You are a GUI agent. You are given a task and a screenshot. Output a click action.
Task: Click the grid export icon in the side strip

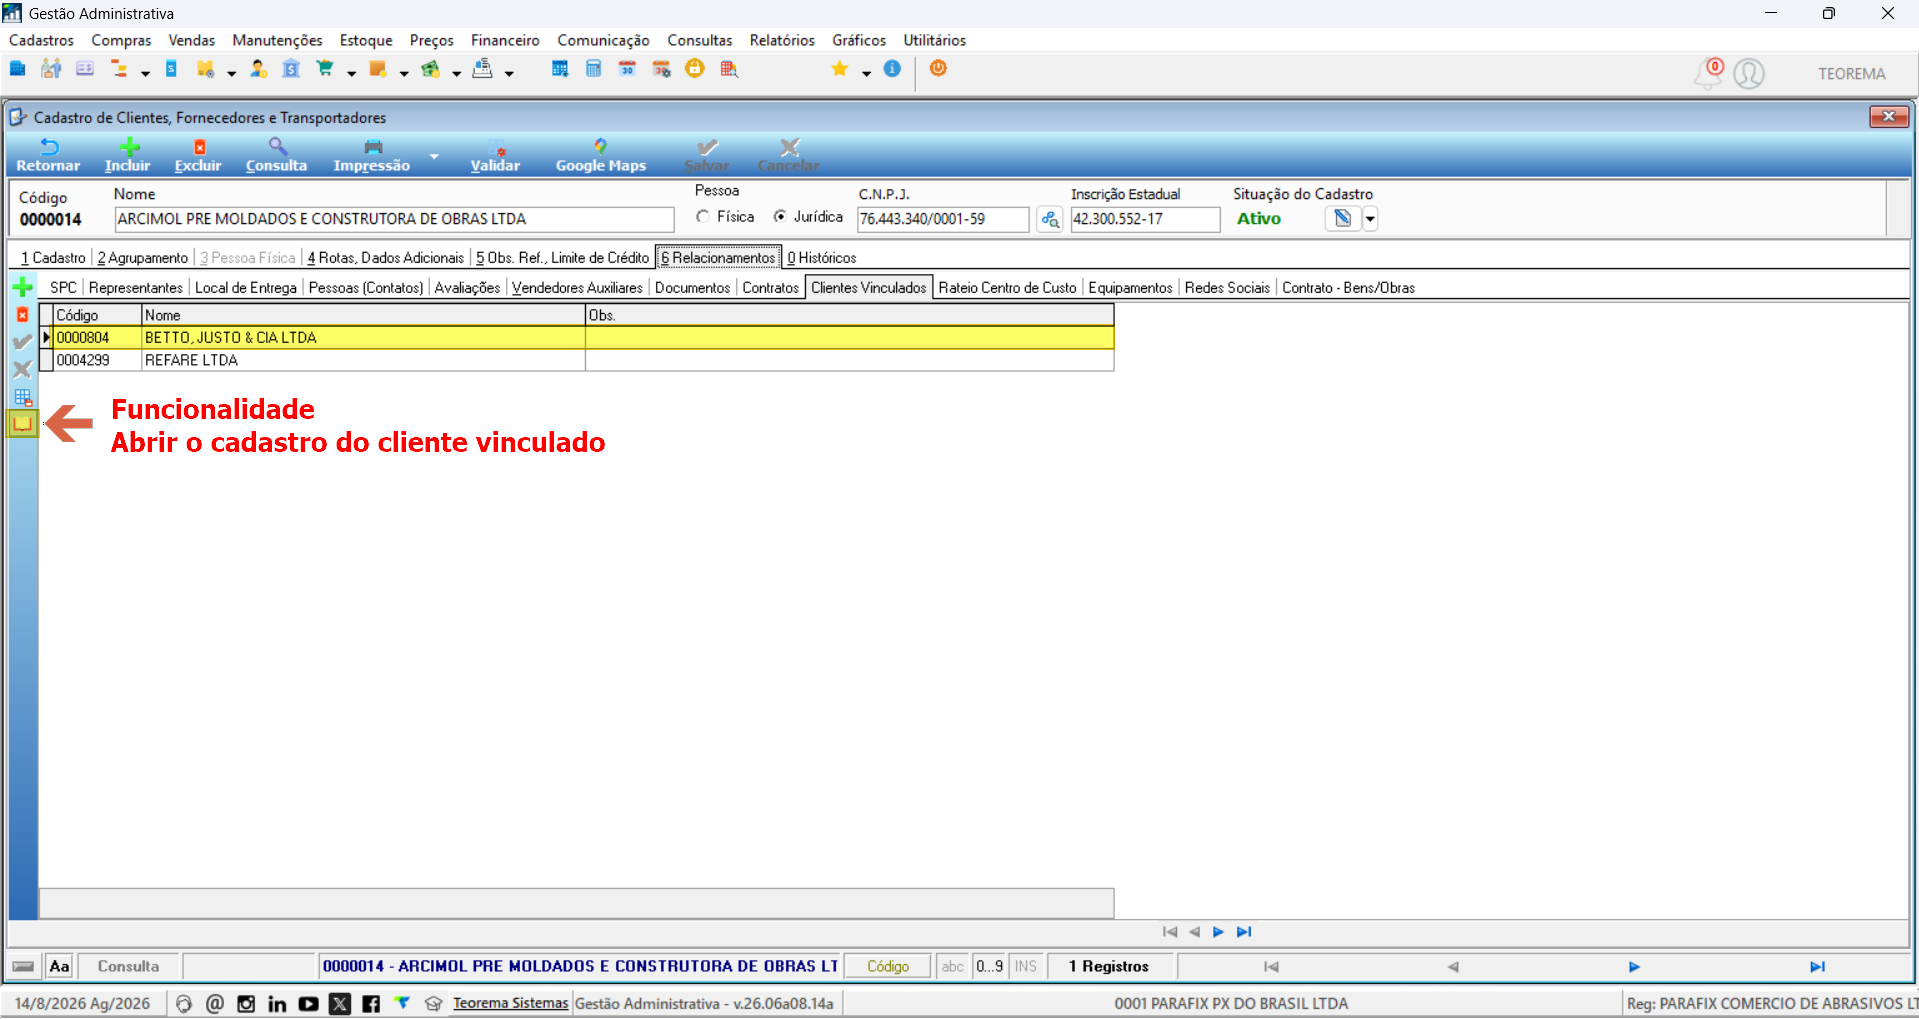click(22, 397)
